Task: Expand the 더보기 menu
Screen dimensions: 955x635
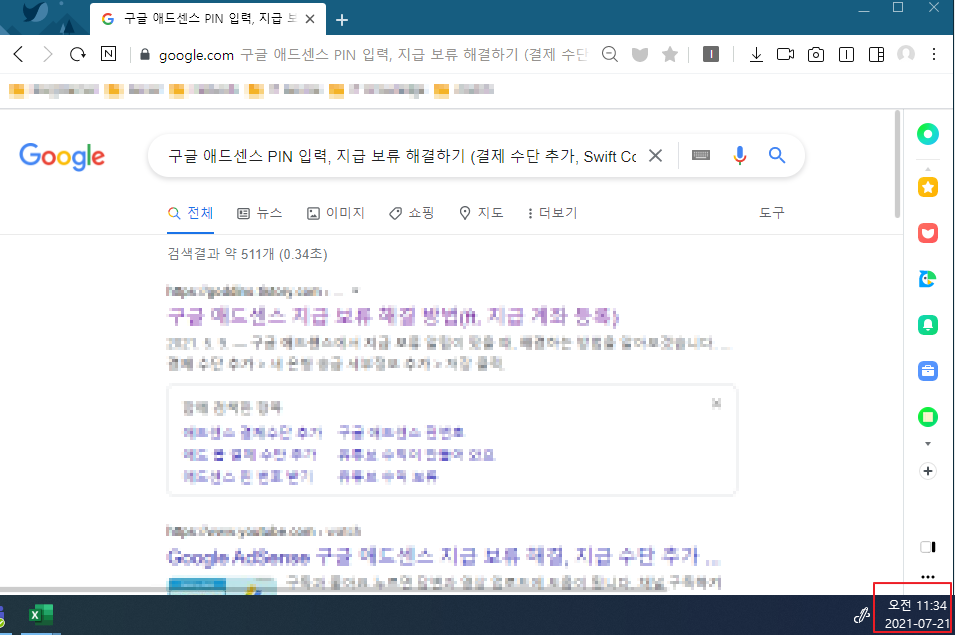Action: coord(552,213)
